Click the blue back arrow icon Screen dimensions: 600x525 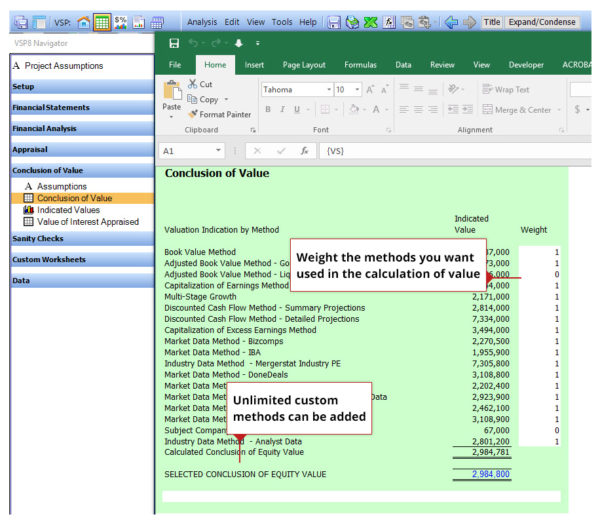451,21
